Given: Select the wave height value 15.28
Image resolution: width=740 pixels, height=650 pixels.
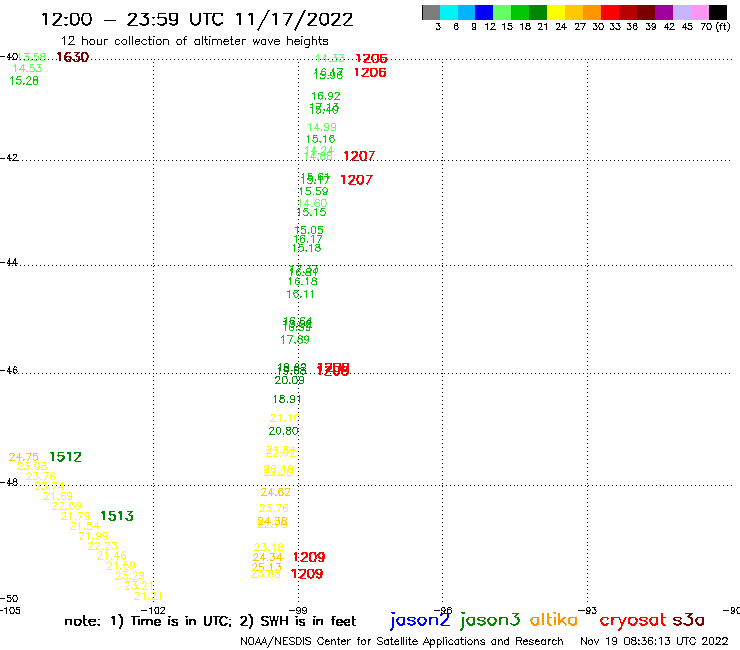Looking at the screenshot, I should 24,81.
